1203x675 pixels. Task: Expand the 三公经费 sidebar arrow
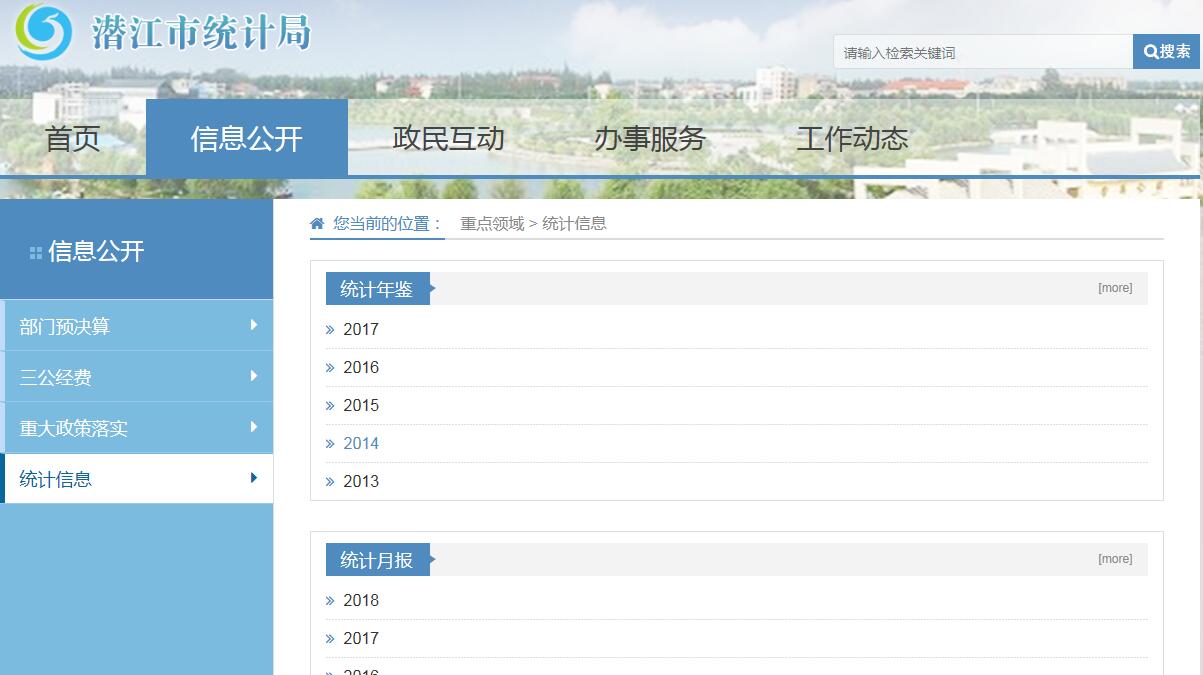[x=254, y=376]
